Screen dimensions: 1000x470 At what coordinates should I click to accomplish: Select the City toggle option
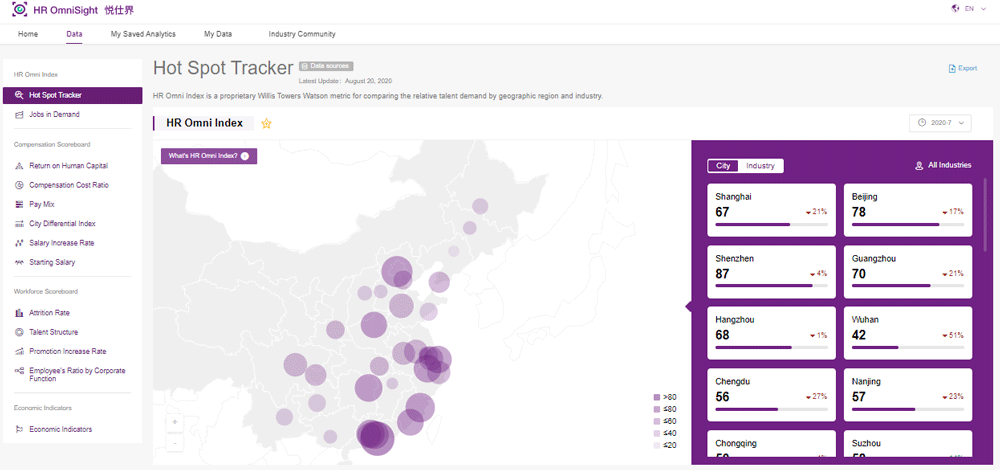(723, 166)
